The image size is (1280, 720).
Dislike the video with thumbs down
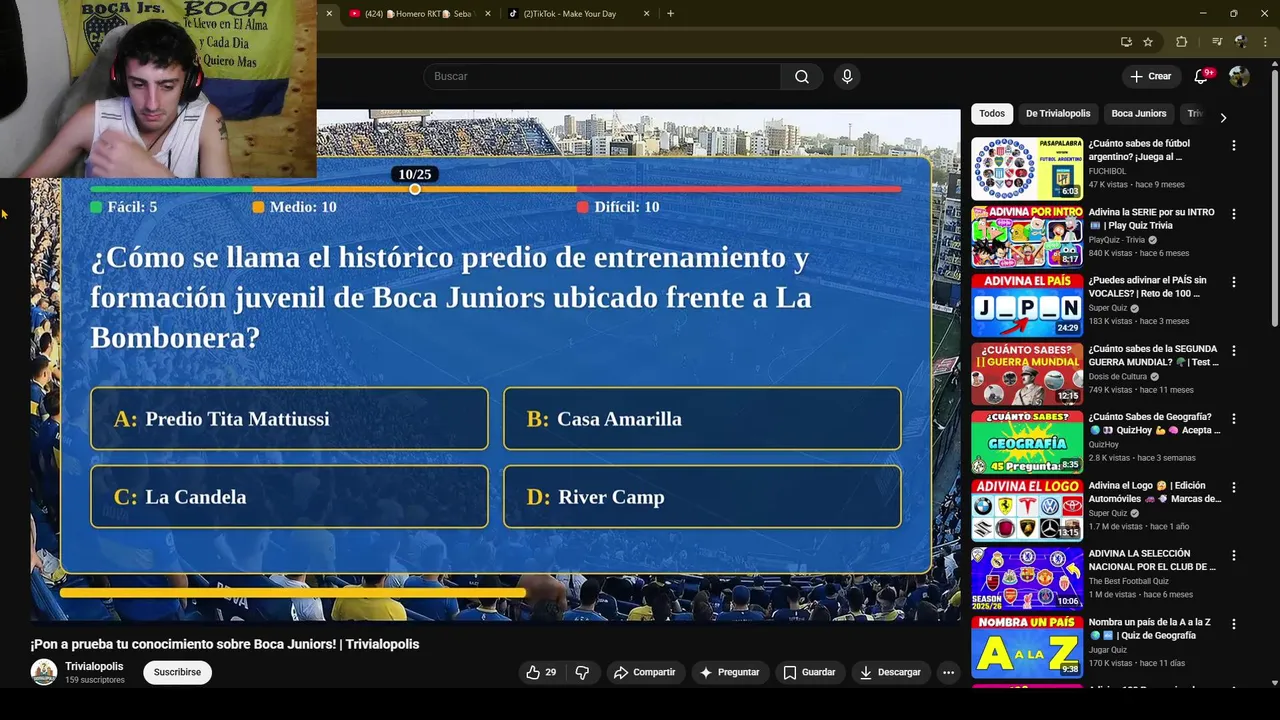582,672
